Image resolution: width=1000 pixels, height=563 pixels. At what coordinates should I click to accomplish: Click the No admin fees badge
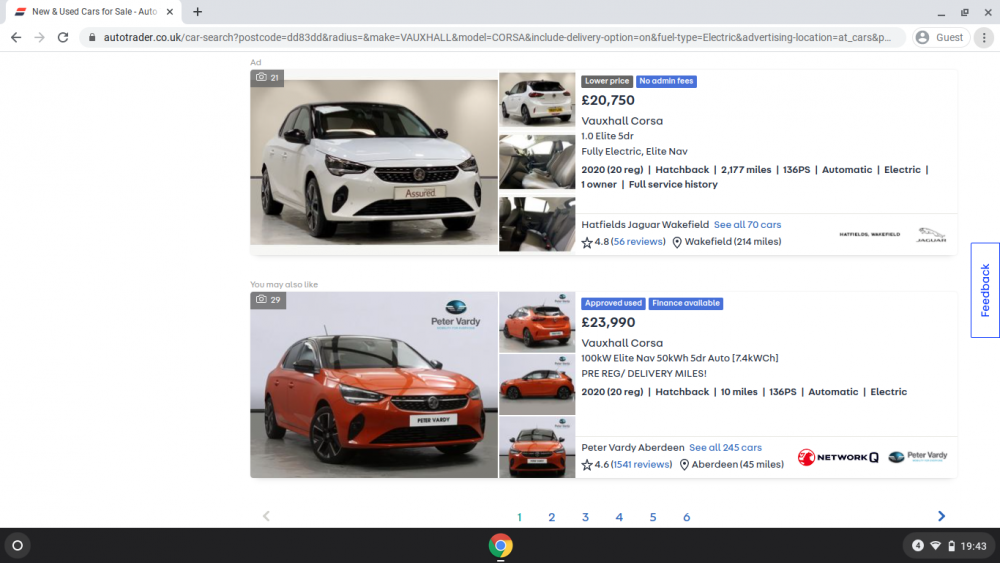(666, 81)
